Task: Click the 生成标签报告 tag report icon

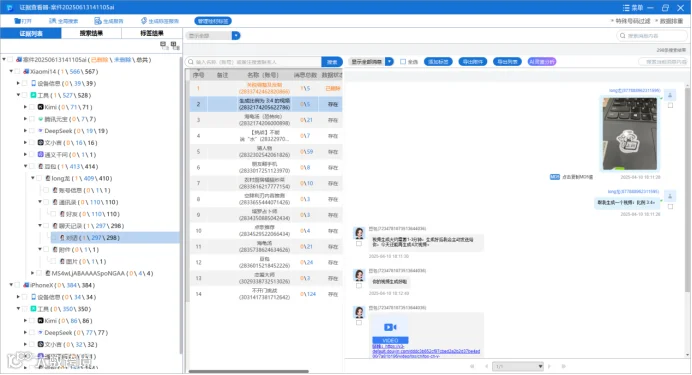Action: coord(143,21)
